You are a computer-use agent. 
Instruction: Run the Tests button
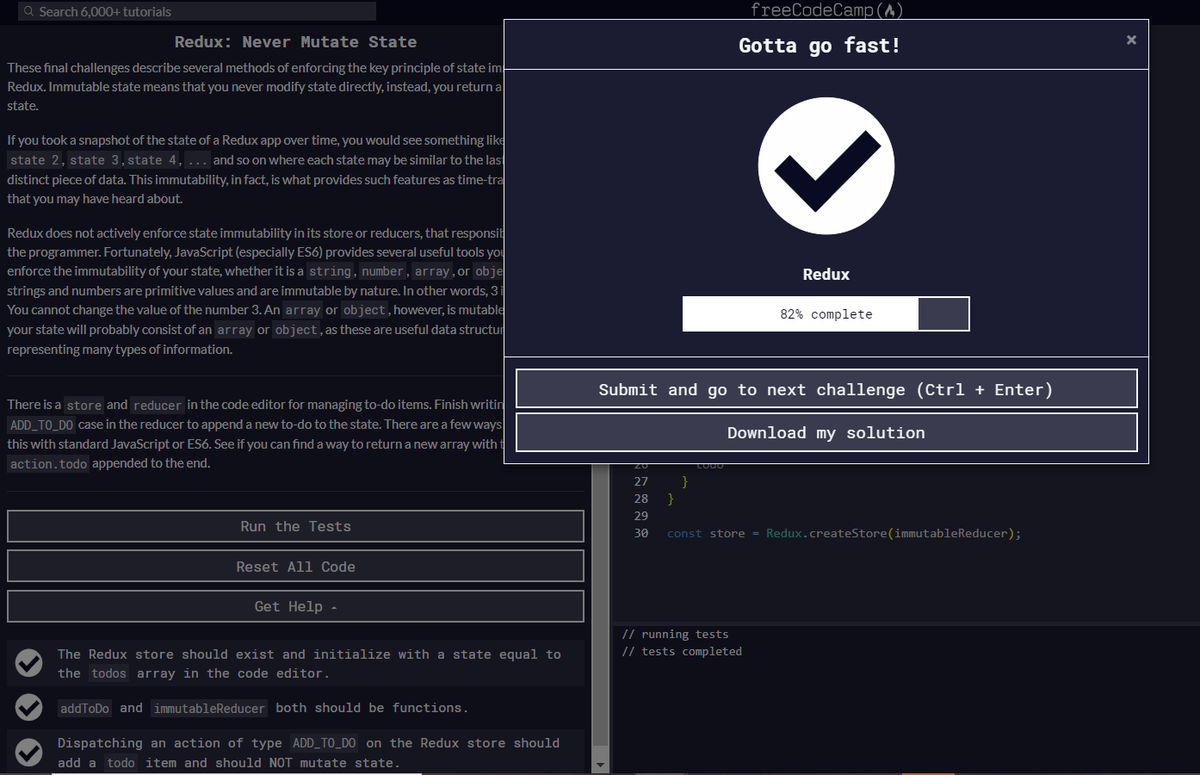coord(295,526)
